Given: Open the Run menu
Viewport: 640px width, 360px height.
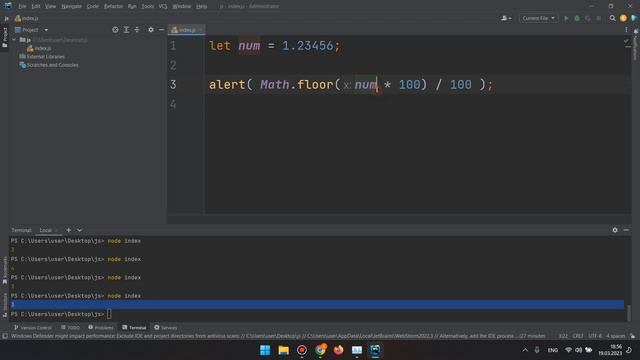Looking at the screenshot, I should pyautogui.click(x=132, y=7).
